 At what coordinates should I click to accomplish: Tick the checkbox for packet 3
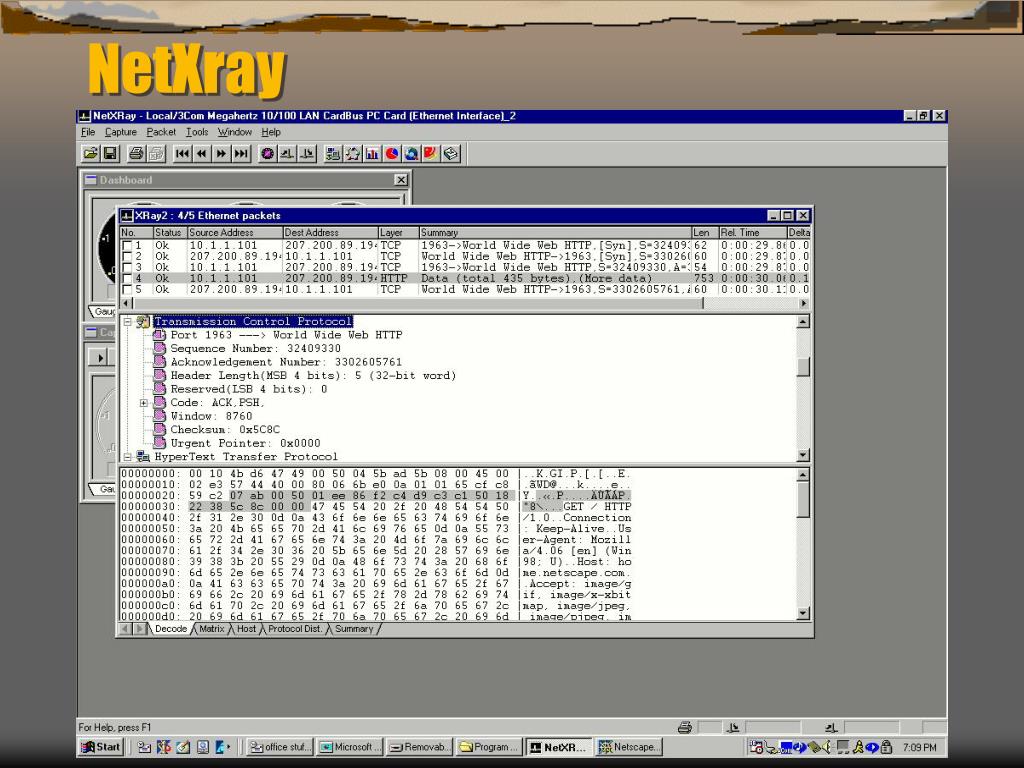click(x=127, y=267)
